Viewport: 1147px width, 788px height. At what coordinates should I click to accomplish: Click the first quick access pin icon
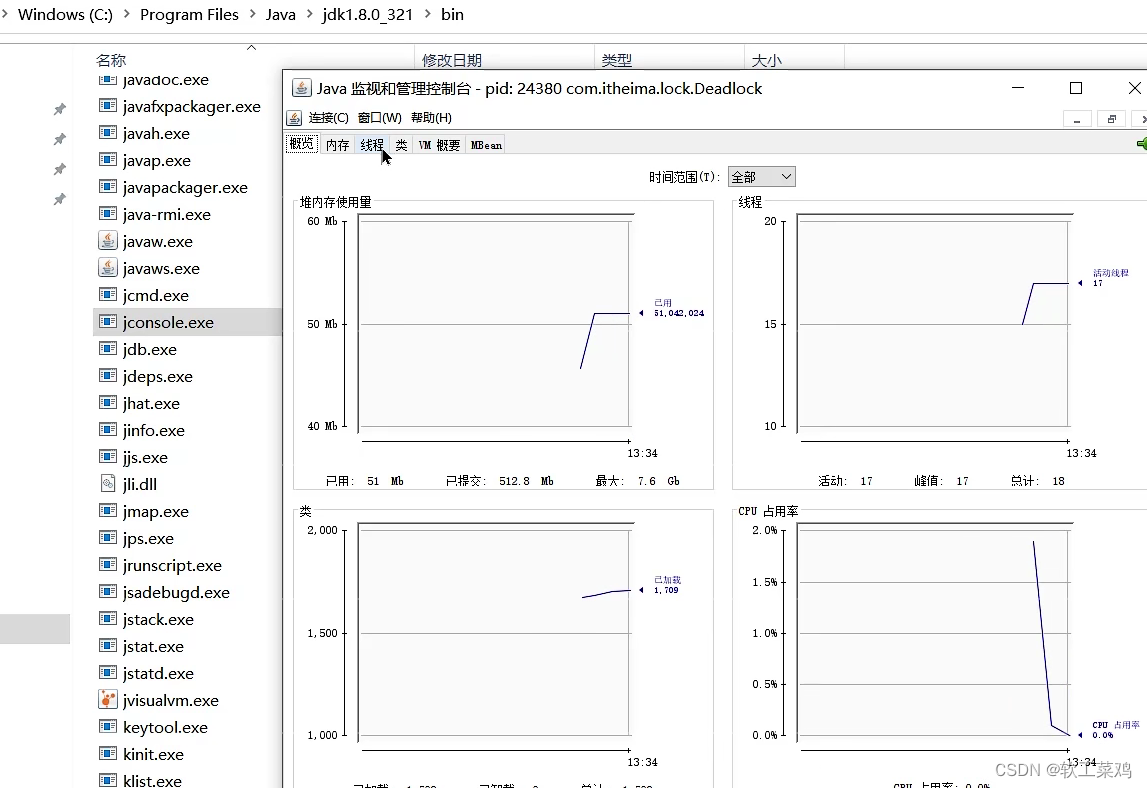pyautogui.click(x=60, y=109)
